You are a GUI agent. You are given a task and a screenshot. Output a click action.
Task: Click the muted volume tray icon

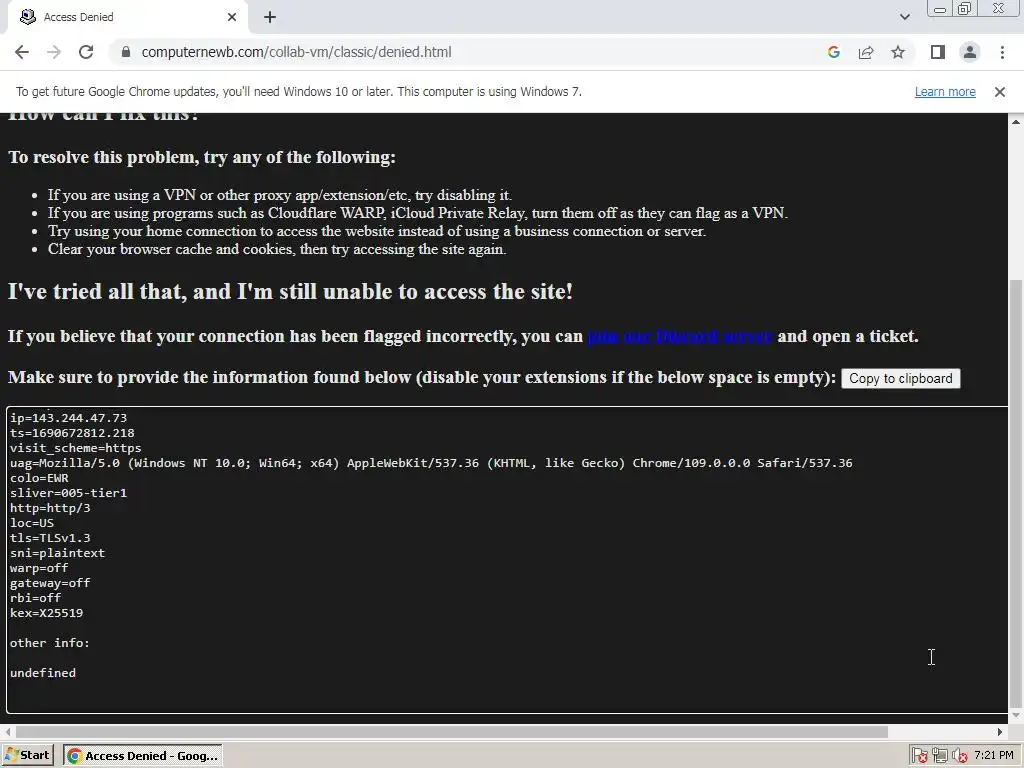(x=959, y=756)
